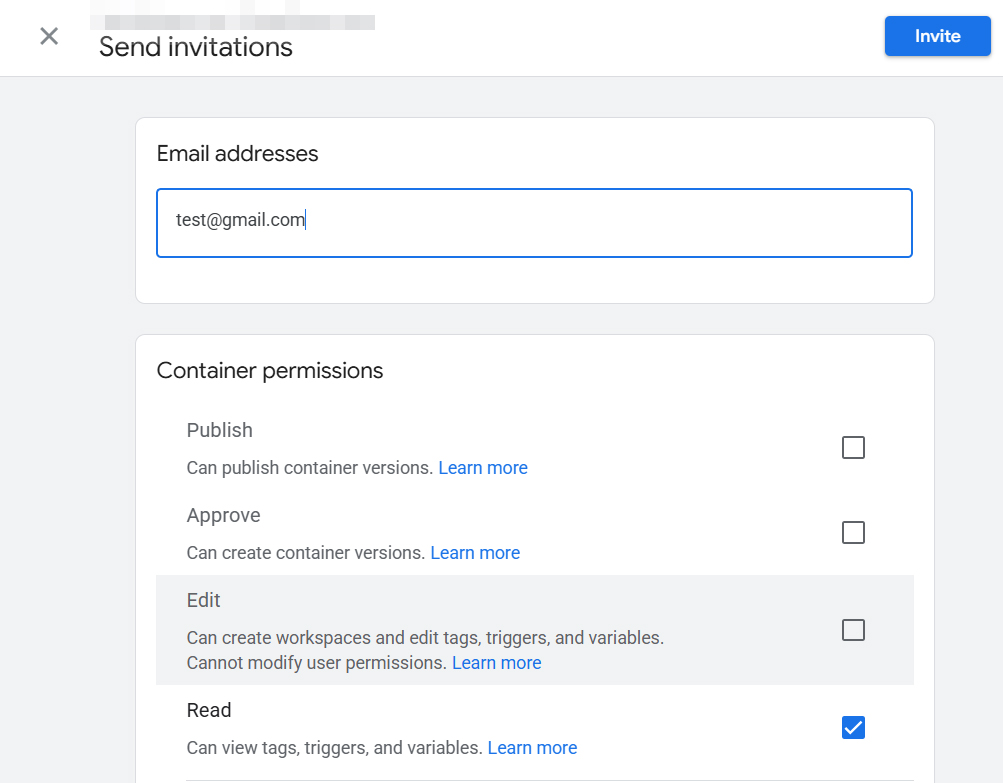Screen dimensions: 1003x783
Task: Click inside the Email addresses input field
Action: [x=534, y=222]
